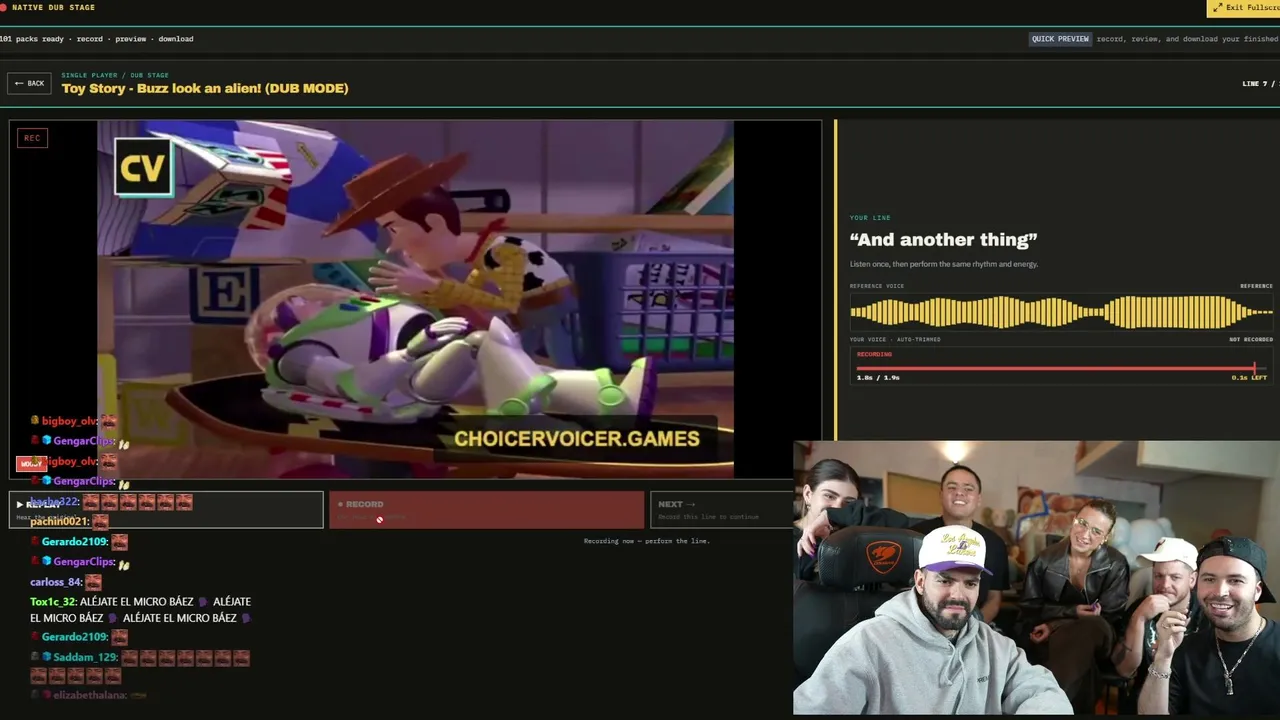Click the Toy Story dub mode title
The width and height of the screenshot is (1280, 720).
tap(205, 88)
